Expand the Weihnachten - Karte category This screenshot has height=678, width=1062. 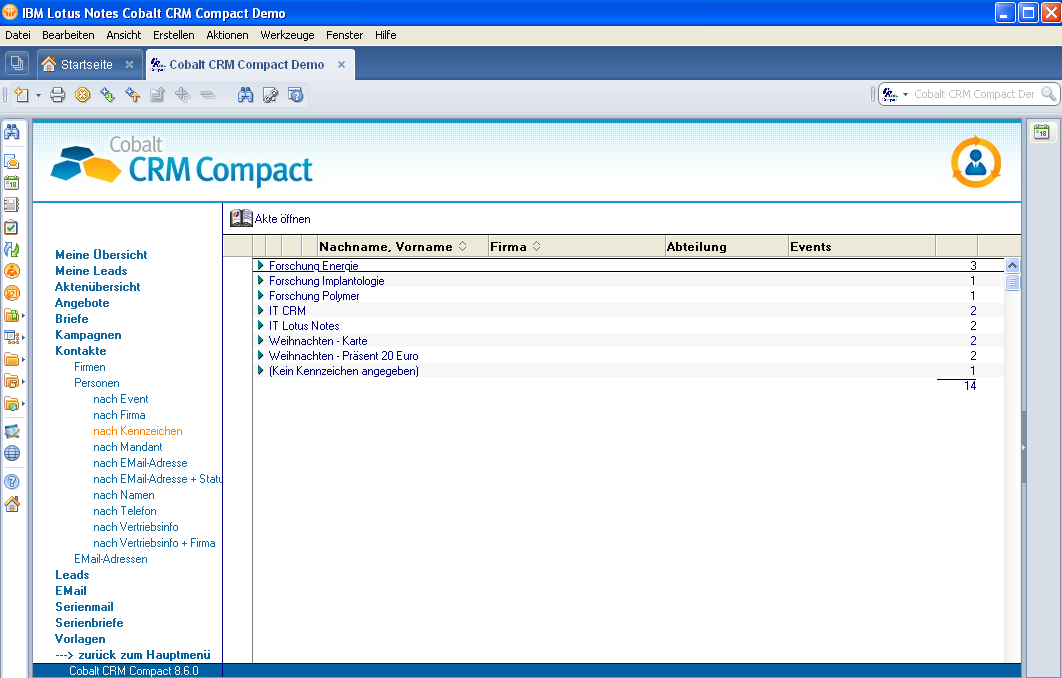(261, 340)
